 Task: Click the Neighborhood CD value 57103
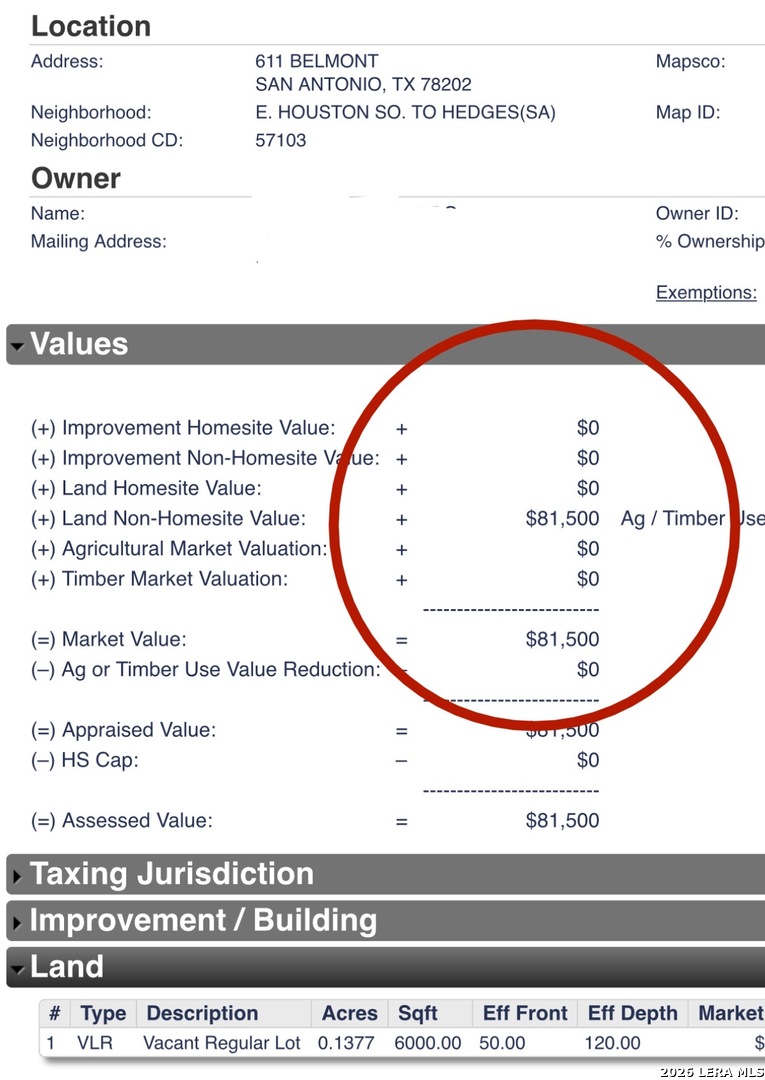[281, 141]
